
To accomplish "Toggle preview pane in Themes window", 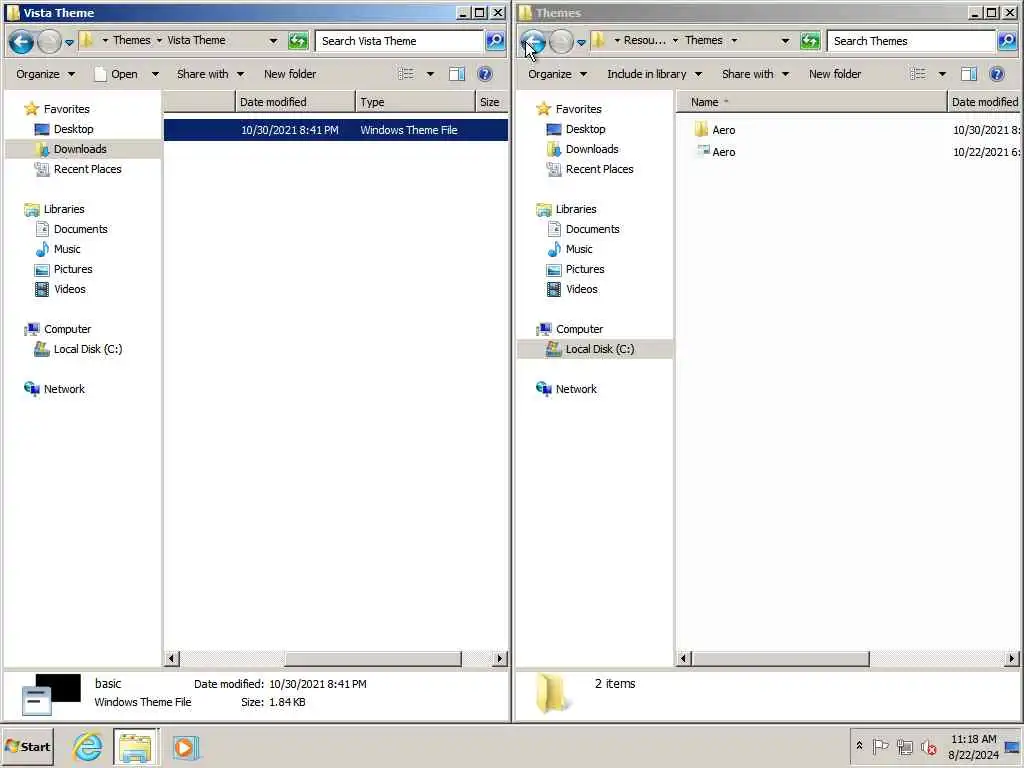I will point(969,74).
